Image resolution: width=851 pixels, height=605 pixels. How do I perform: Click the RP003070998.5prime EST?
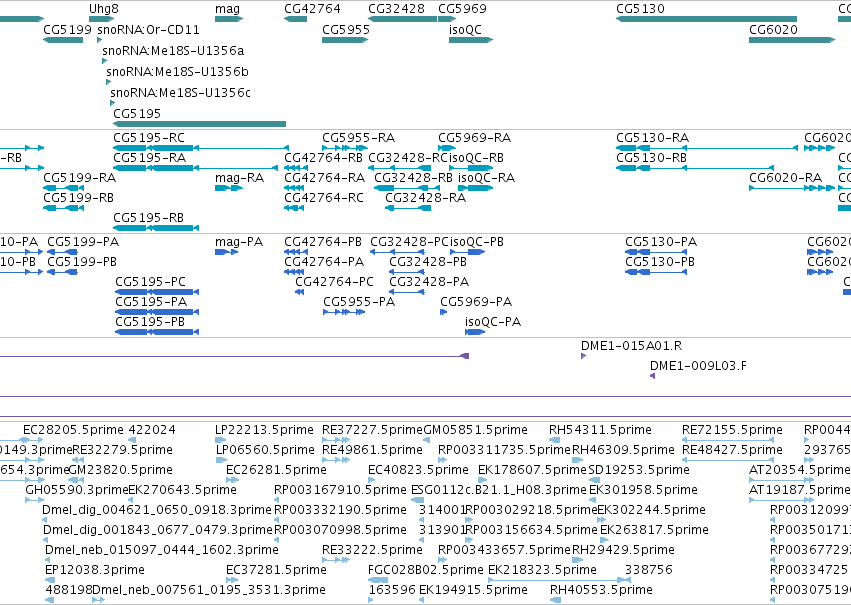coord(277,540)
